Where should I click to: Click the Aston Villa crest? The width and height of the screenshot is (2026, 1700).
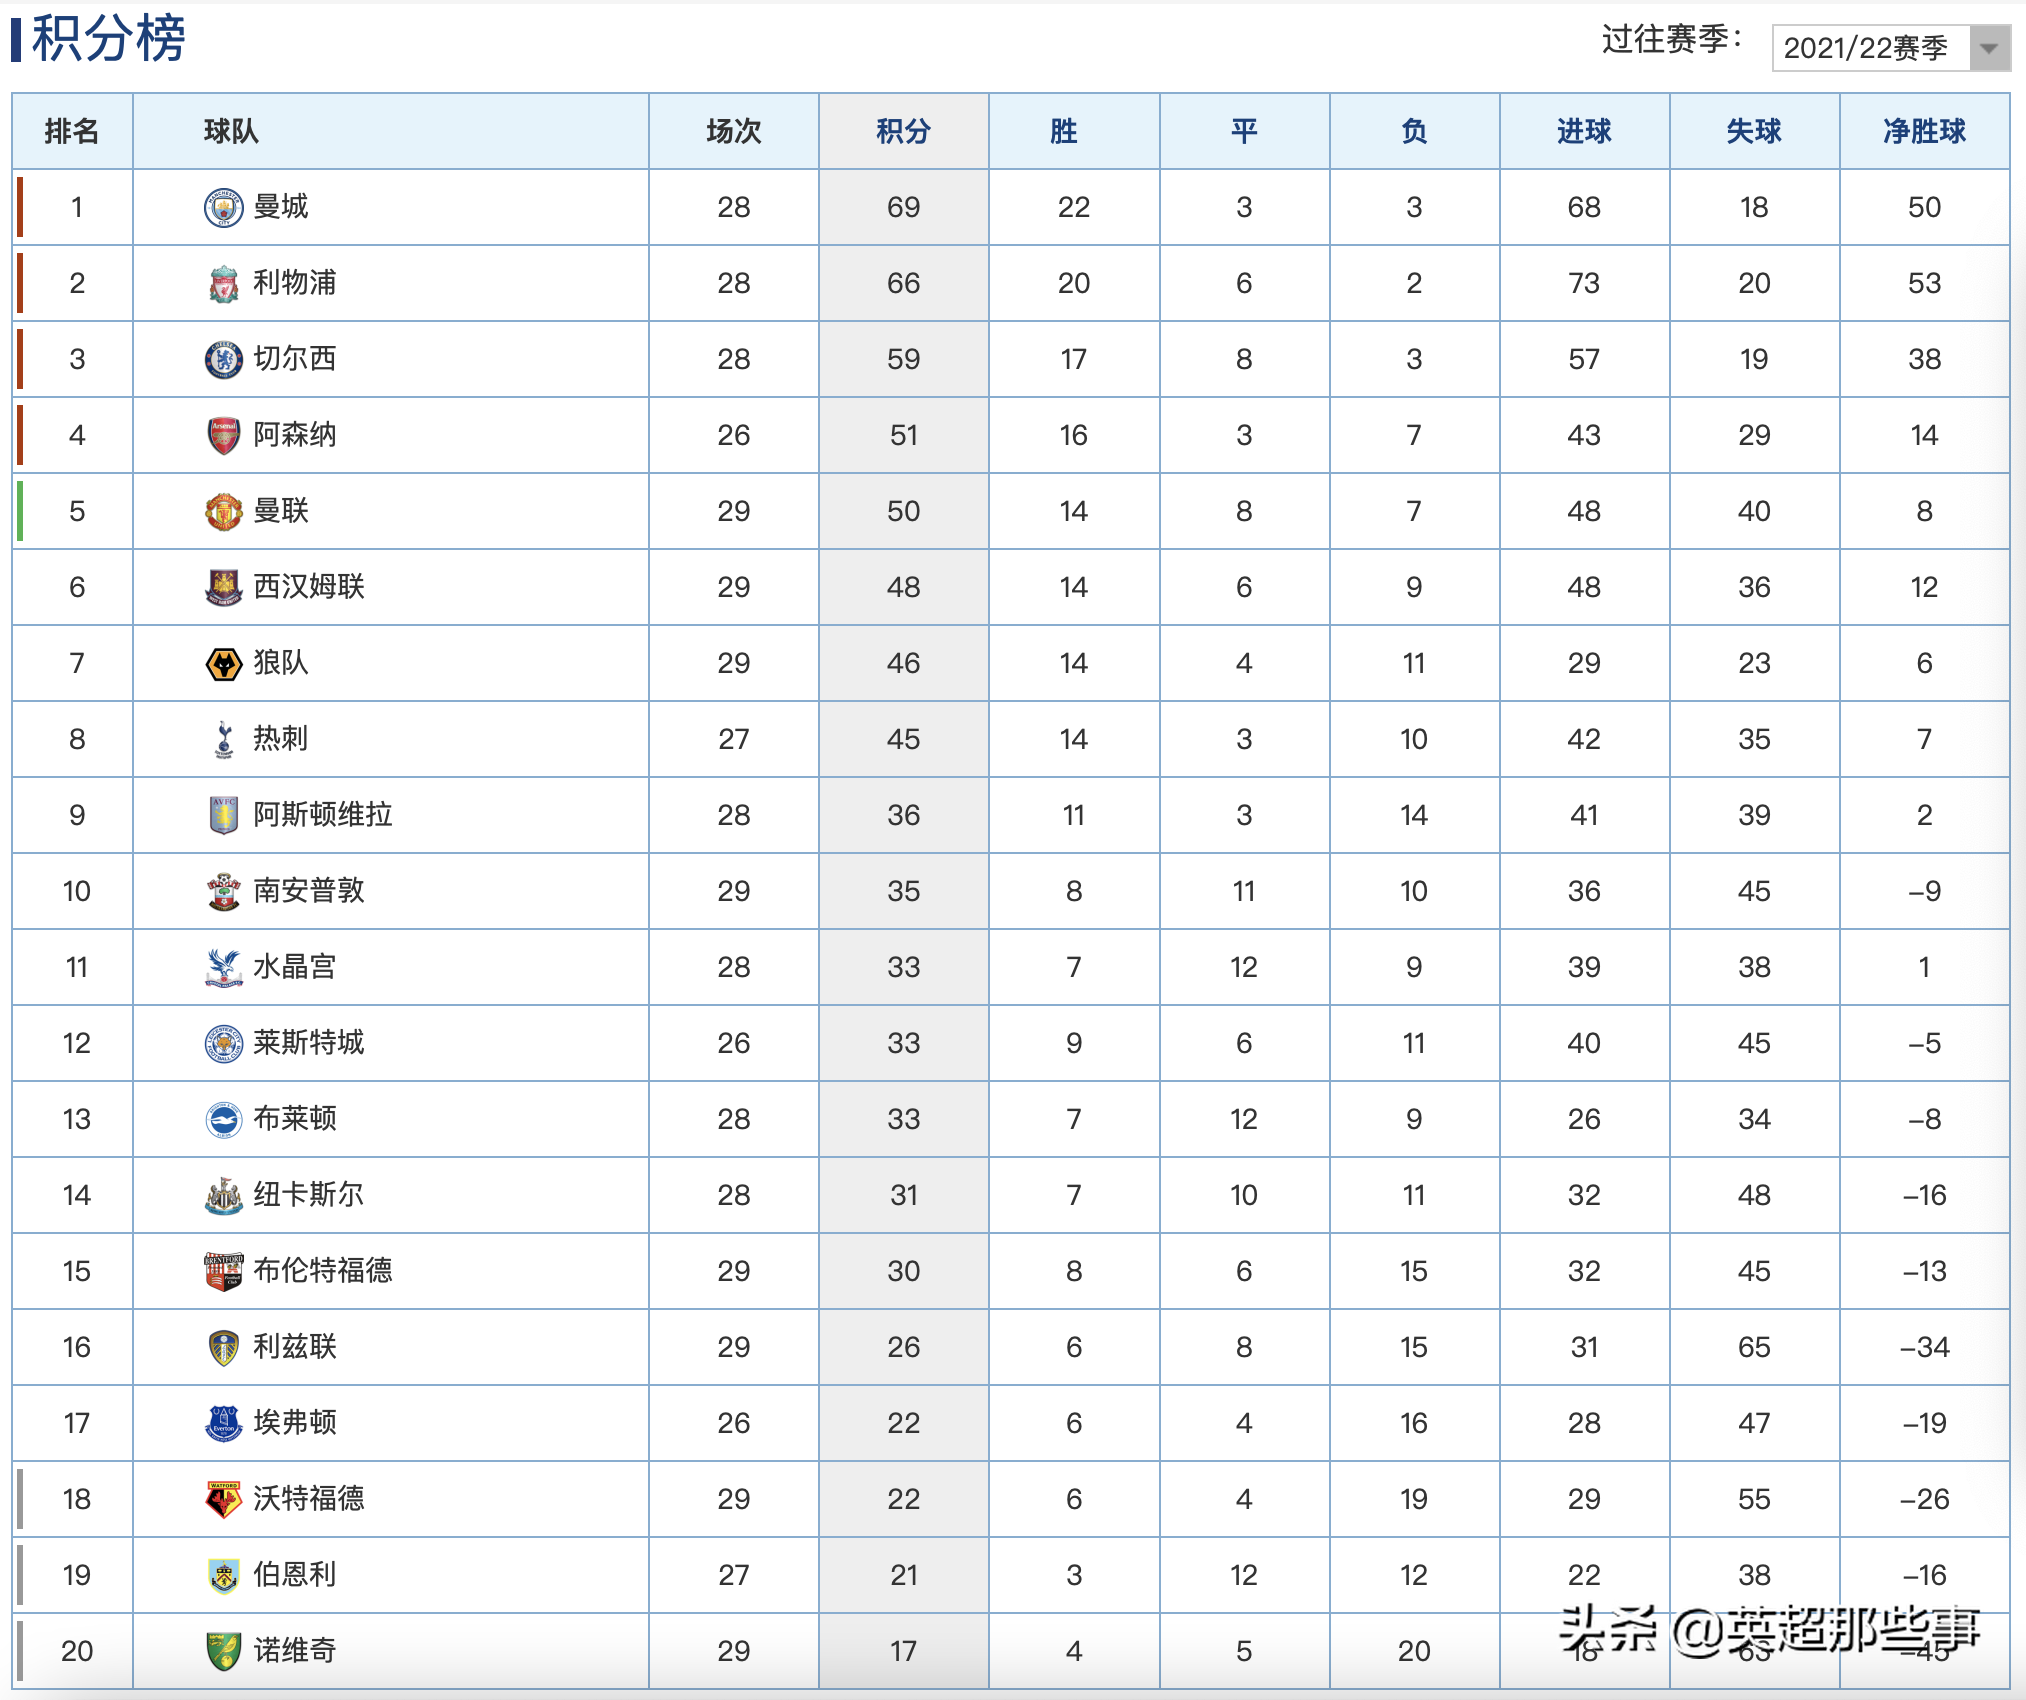point(223,816)
